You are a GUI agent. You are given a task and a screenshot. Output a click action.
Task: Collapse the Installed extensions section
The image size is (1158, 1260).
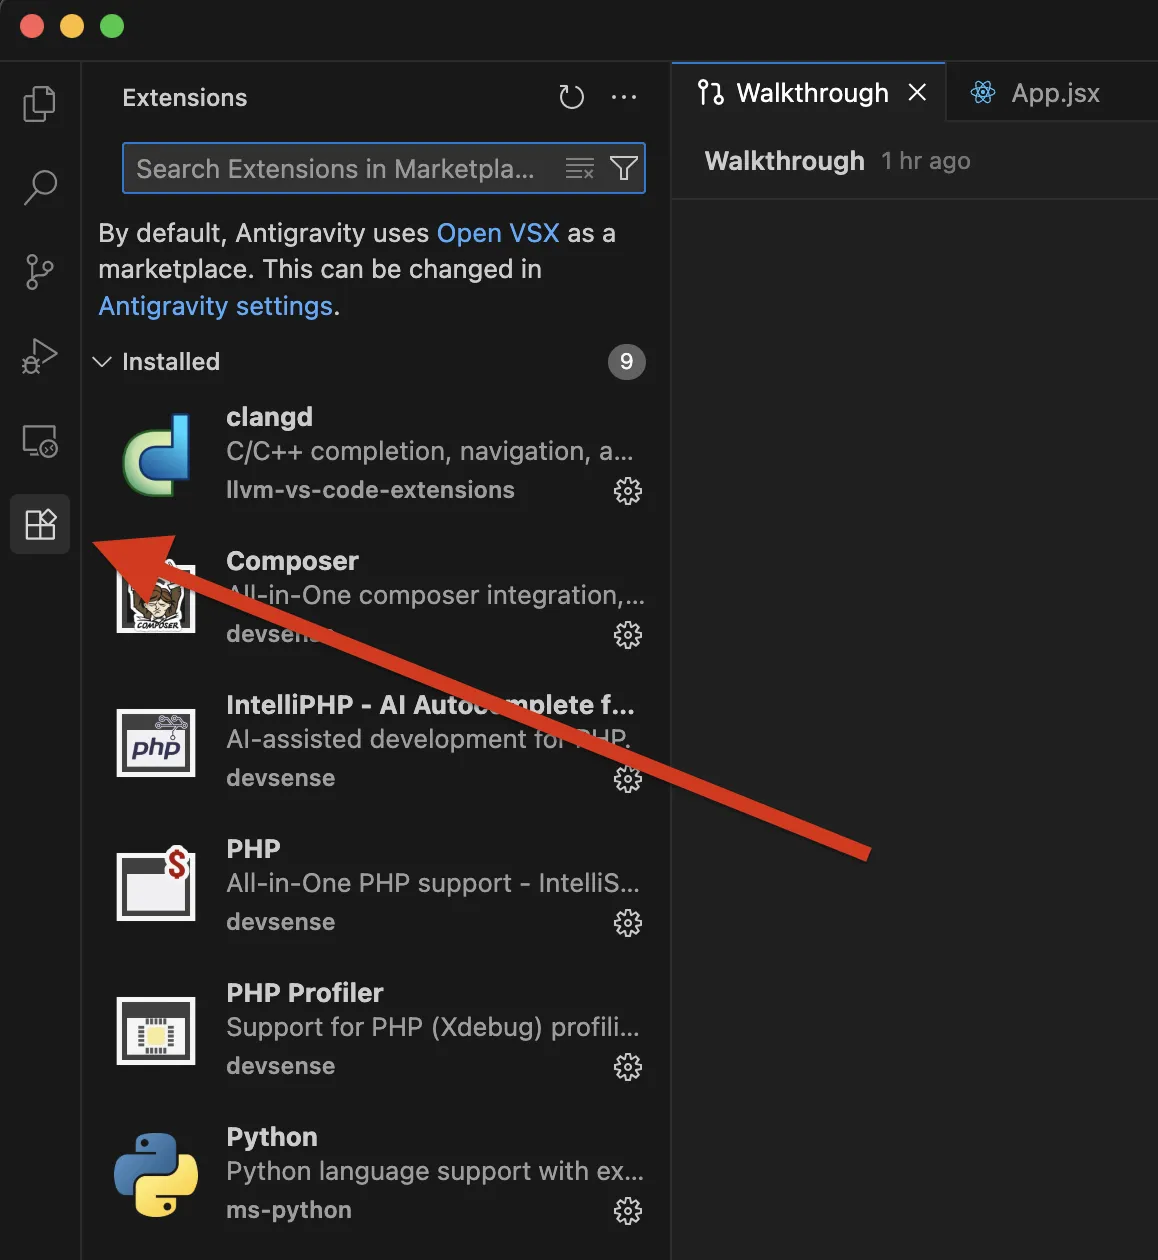tap(102, 362)
